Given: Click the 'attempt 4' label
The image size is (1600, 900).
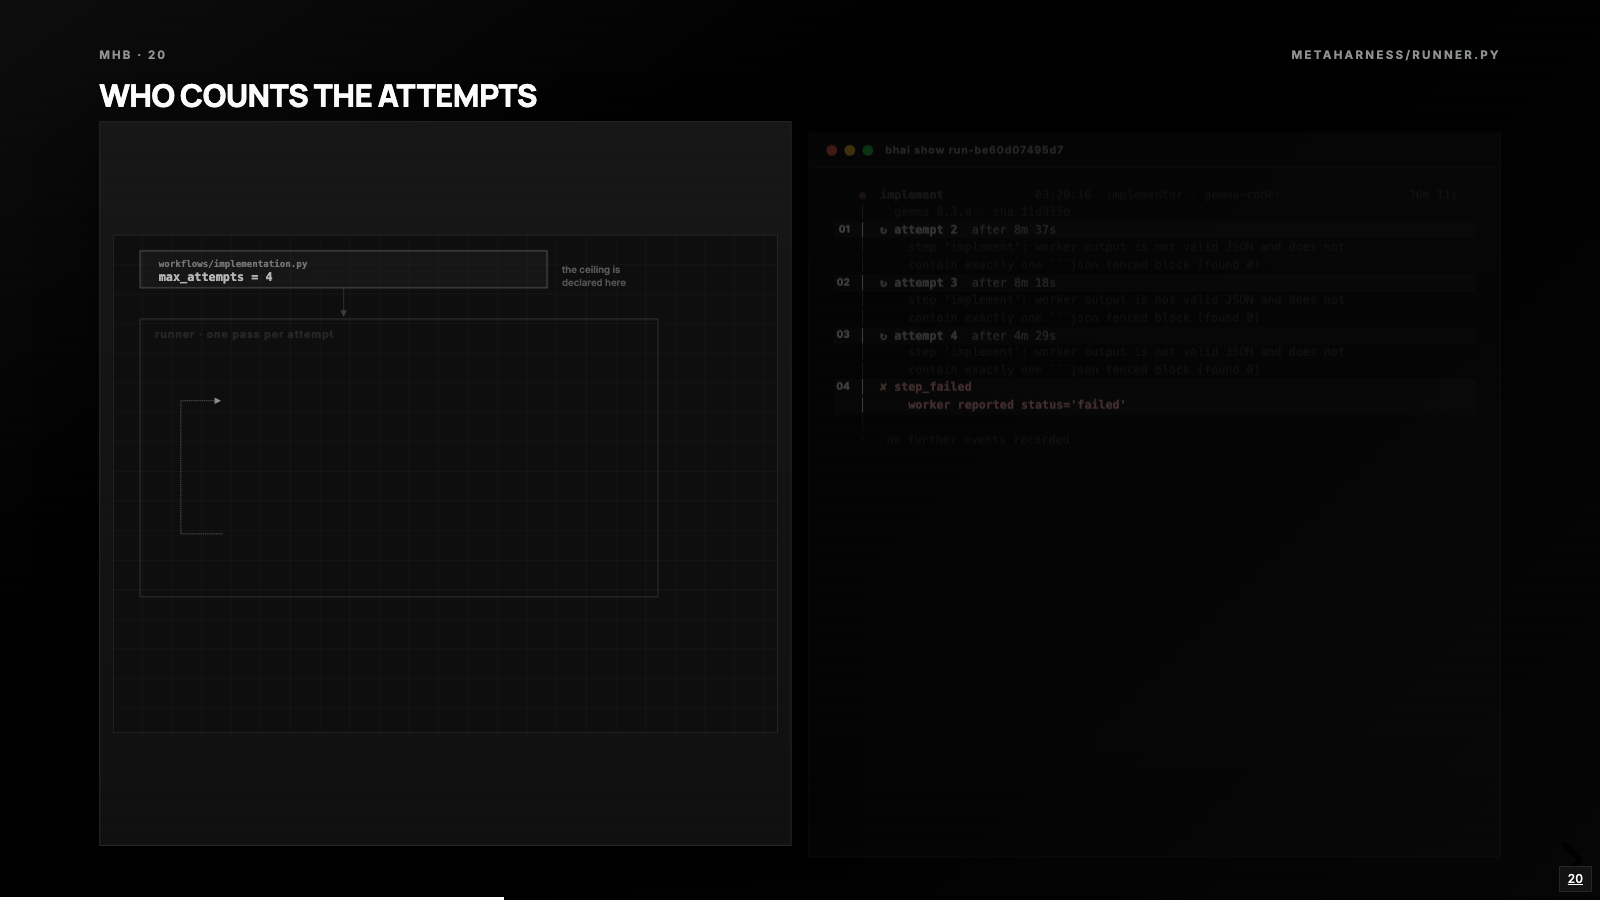Looking at the screenshot, I should tap(925, 336).
